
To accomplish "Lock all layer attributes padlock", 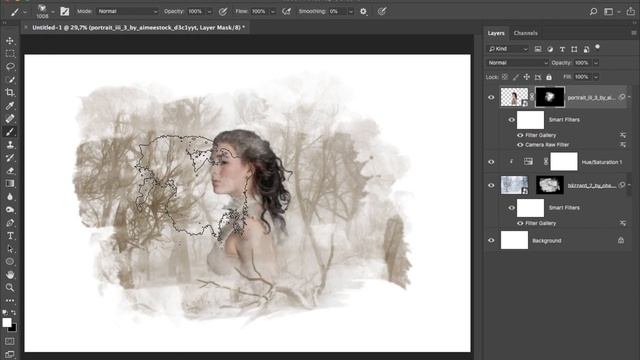I will 549,77.
